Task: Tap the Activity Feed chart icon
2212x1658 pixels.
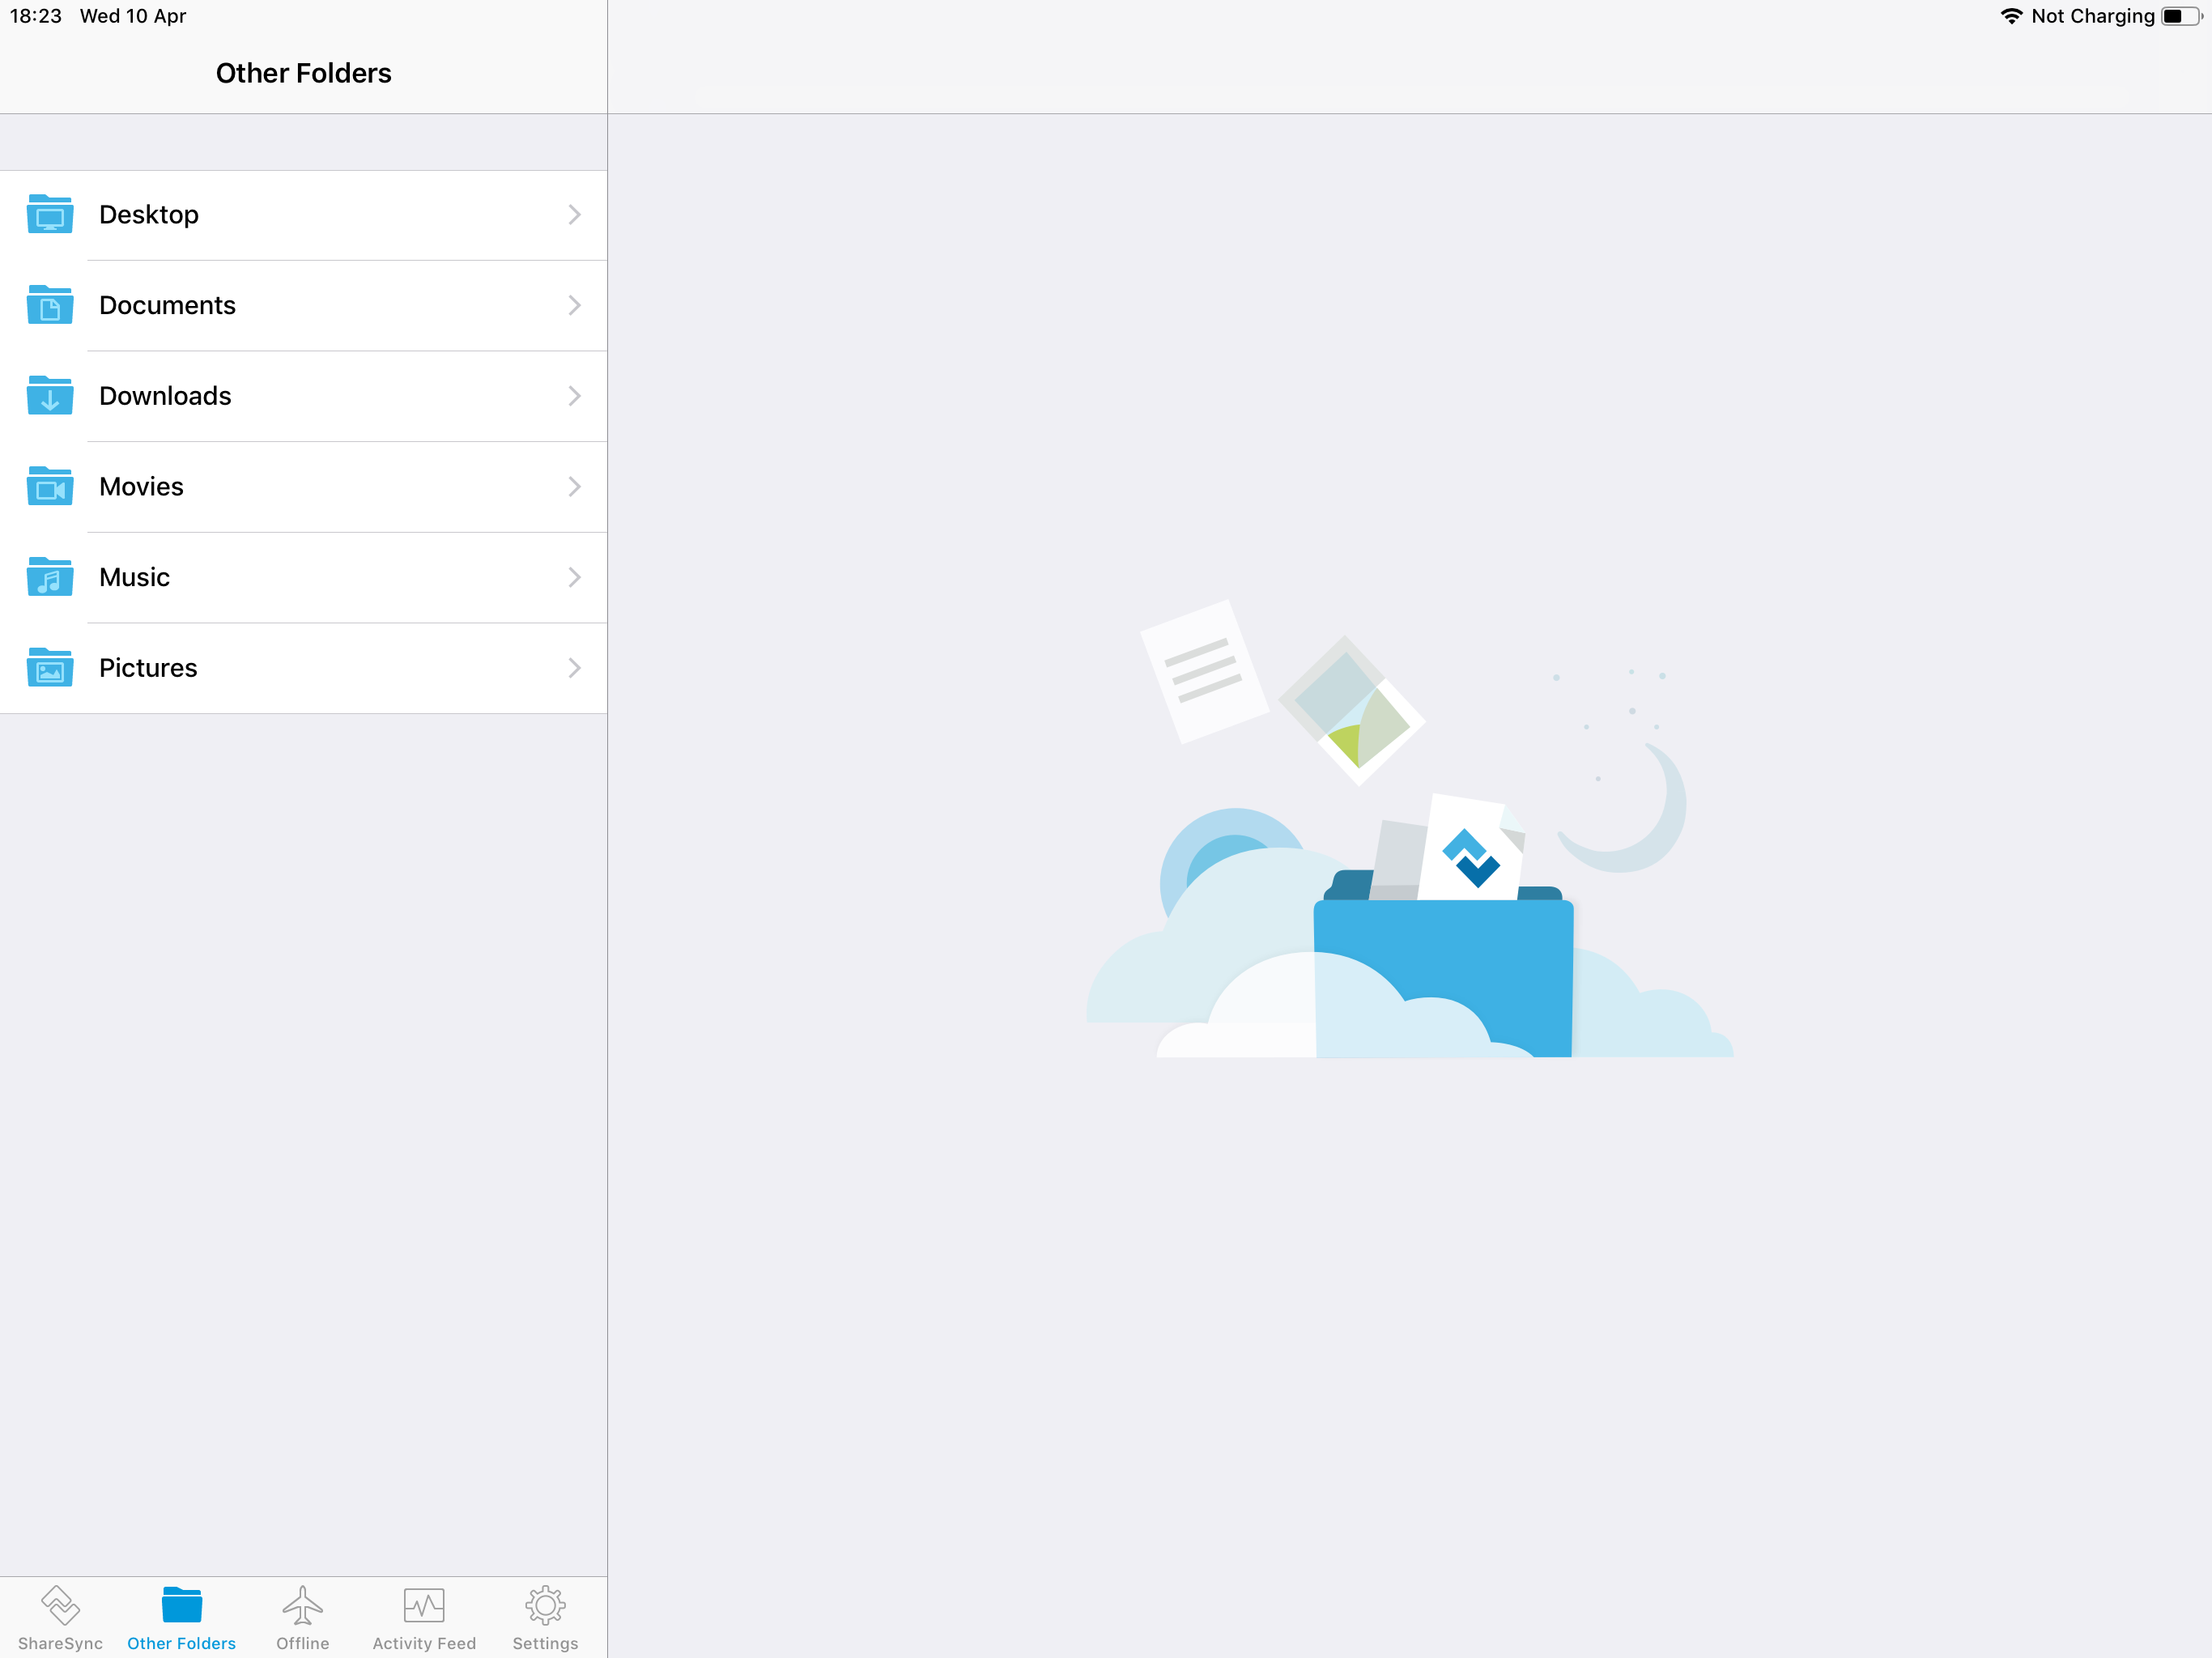Action: [x=424, y=1604]
